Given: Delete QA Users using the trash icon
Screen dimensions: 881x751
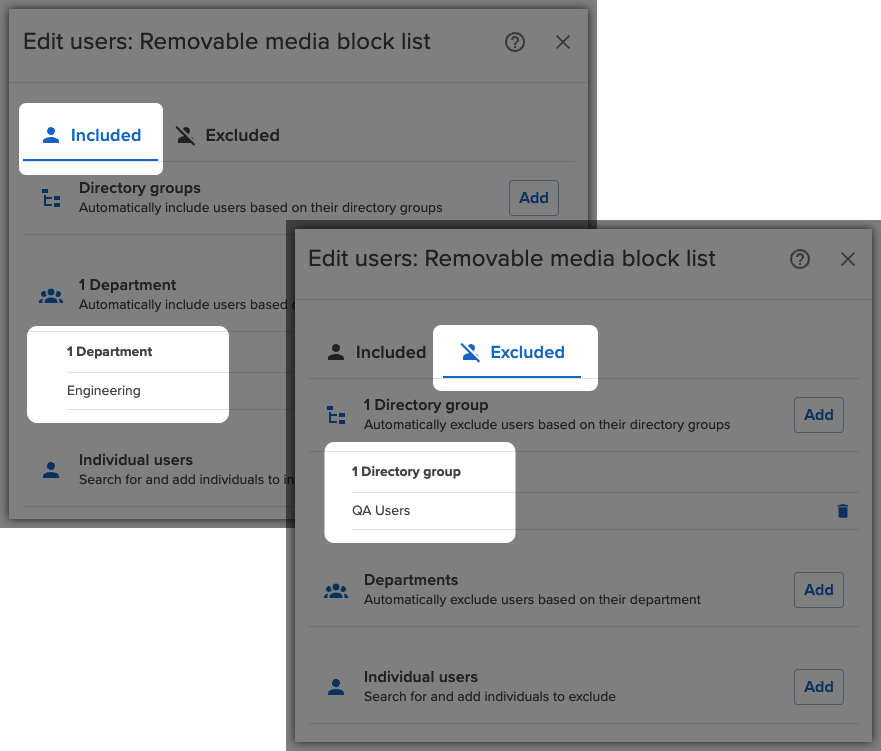Looking at the screenshot, I should coord(842,511).
